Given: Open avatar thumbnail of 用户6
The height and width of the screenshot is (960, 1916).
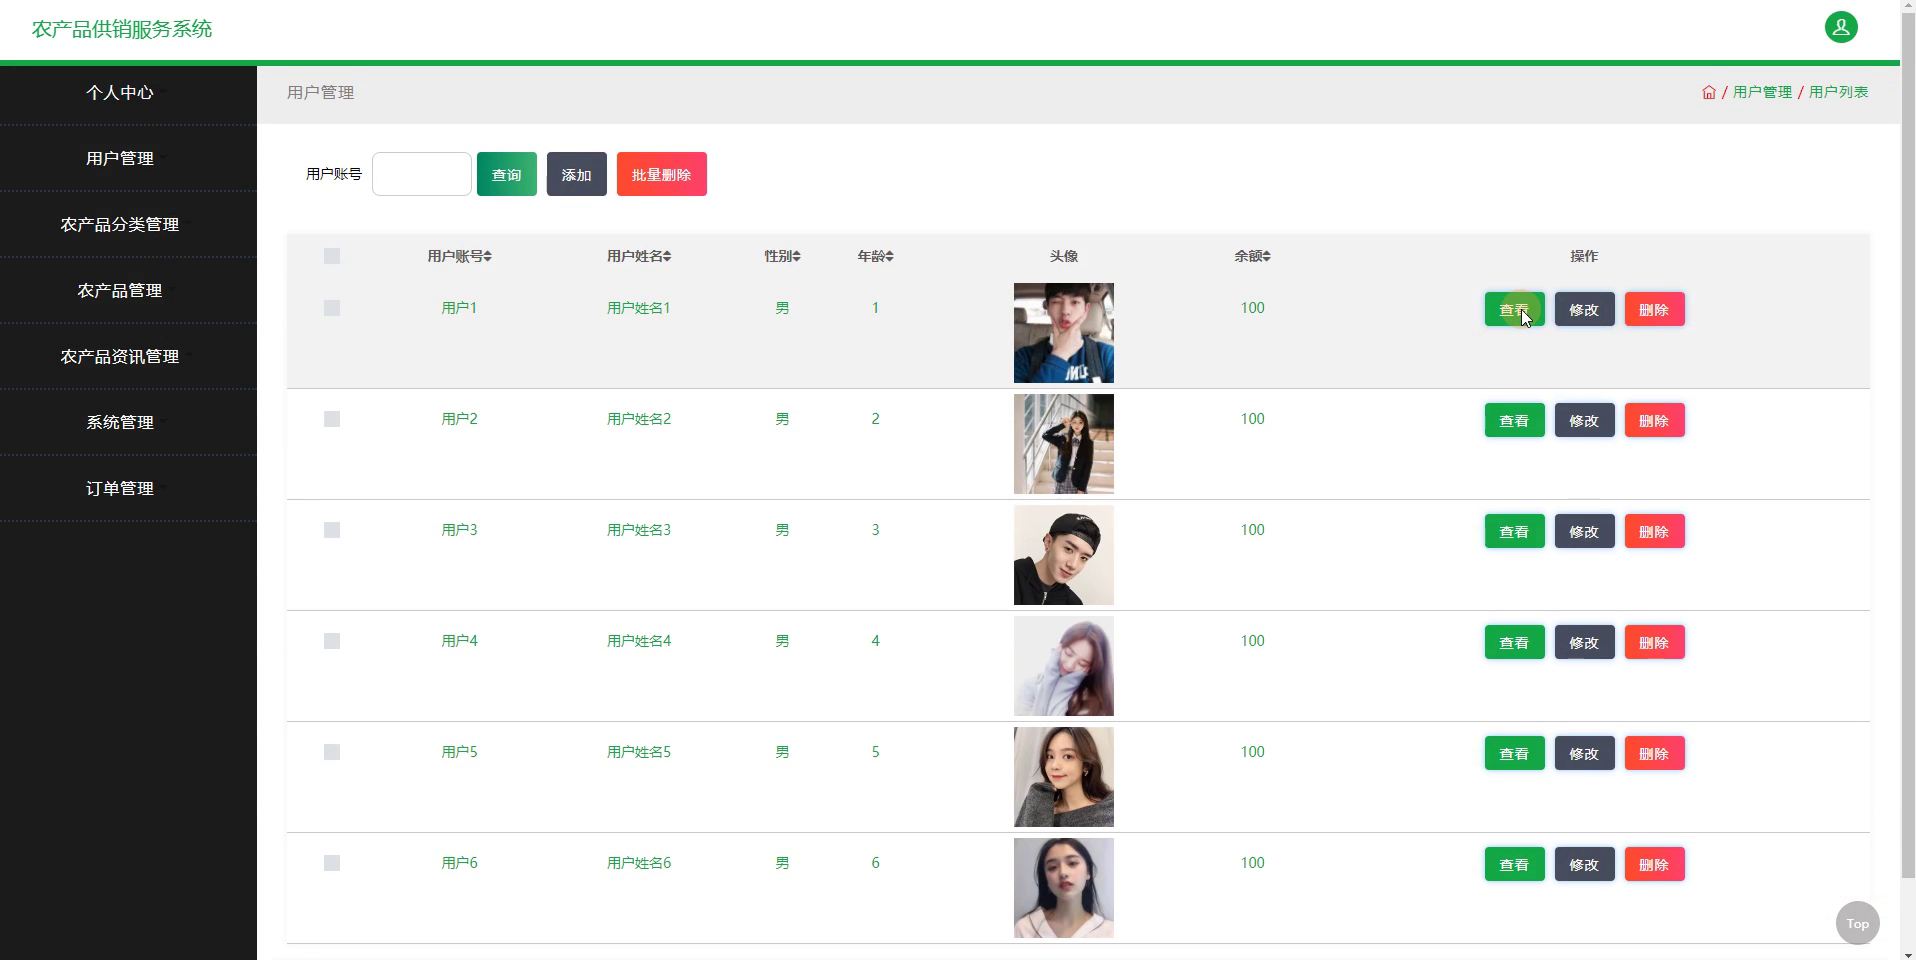Looking at the screenshot, I should 1063,888.
